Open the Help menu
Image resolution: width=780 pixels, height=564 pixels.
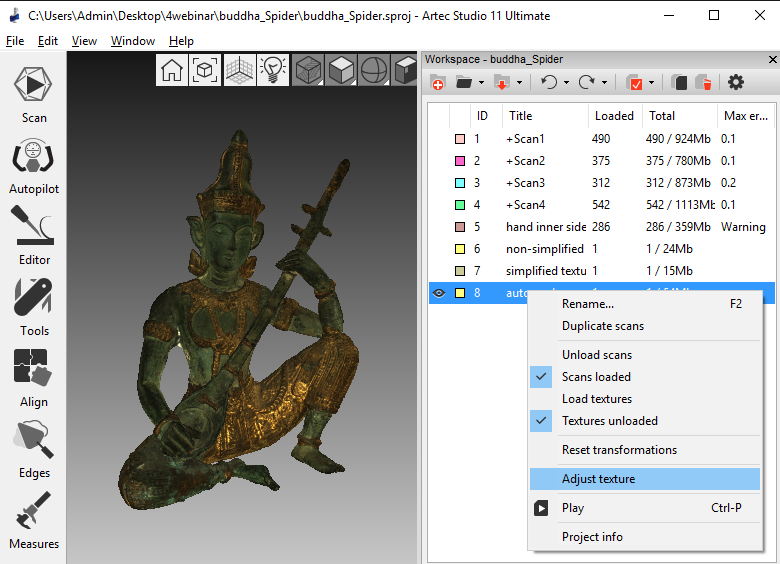181,41
